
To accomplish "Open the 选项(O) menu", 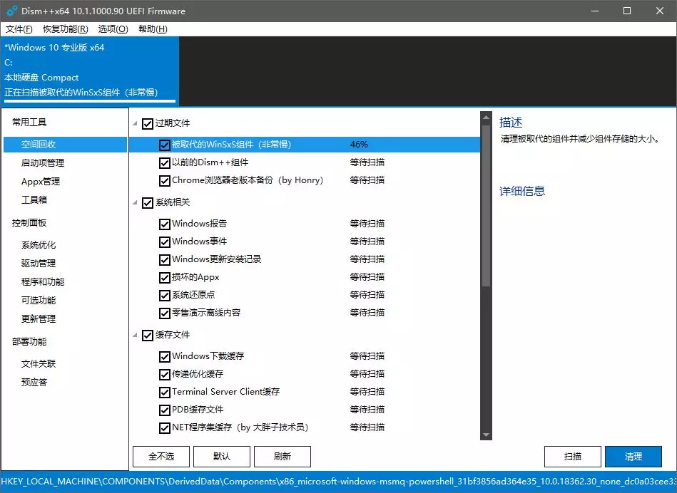I will tap(113, 29).
